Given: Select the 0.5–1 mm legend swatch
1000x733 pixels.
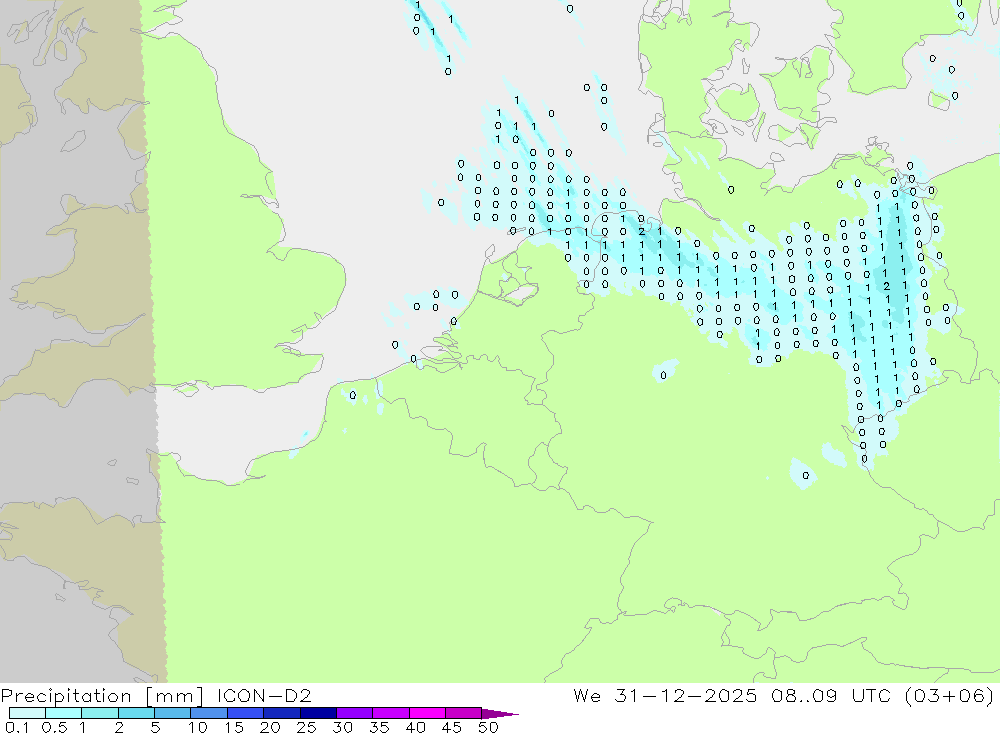Looking at the screenshot, I should pyautogui.click(x=63, y=713).
